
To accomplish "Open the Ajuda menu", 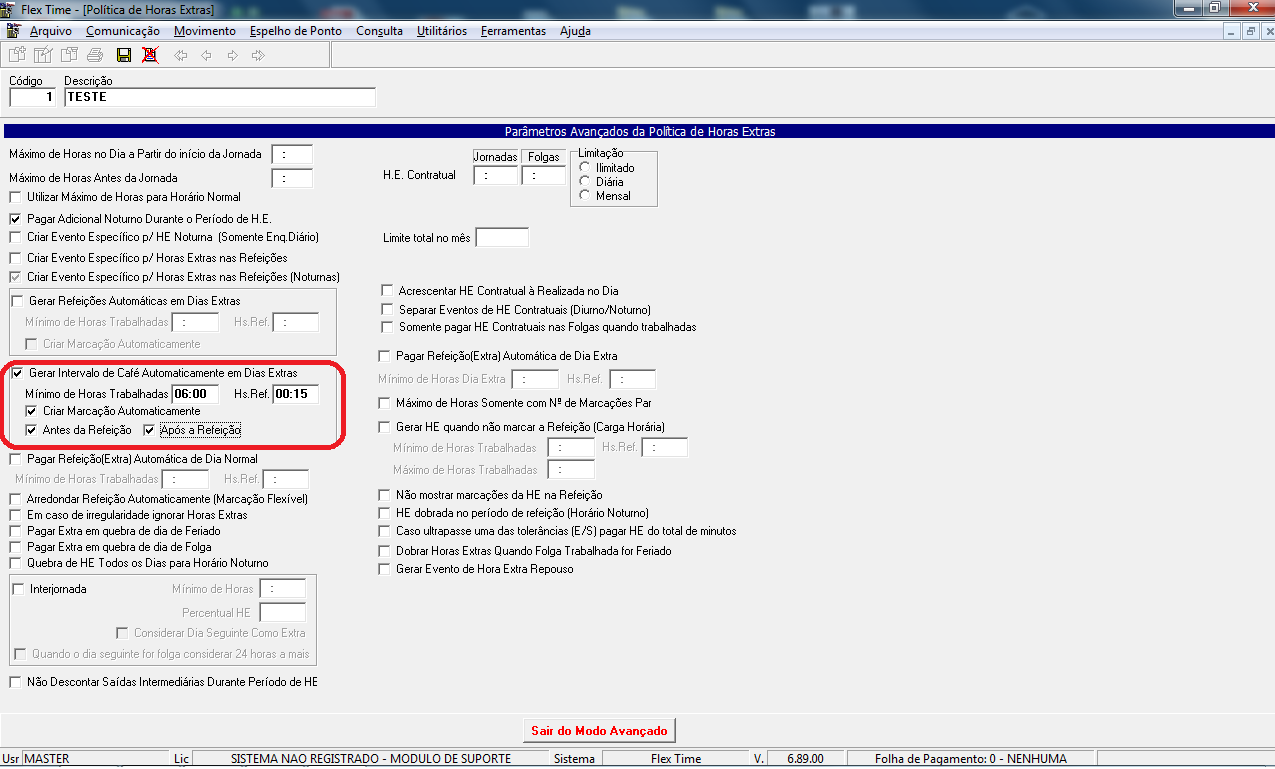I will pyautogui.click(x=575, y=31).
